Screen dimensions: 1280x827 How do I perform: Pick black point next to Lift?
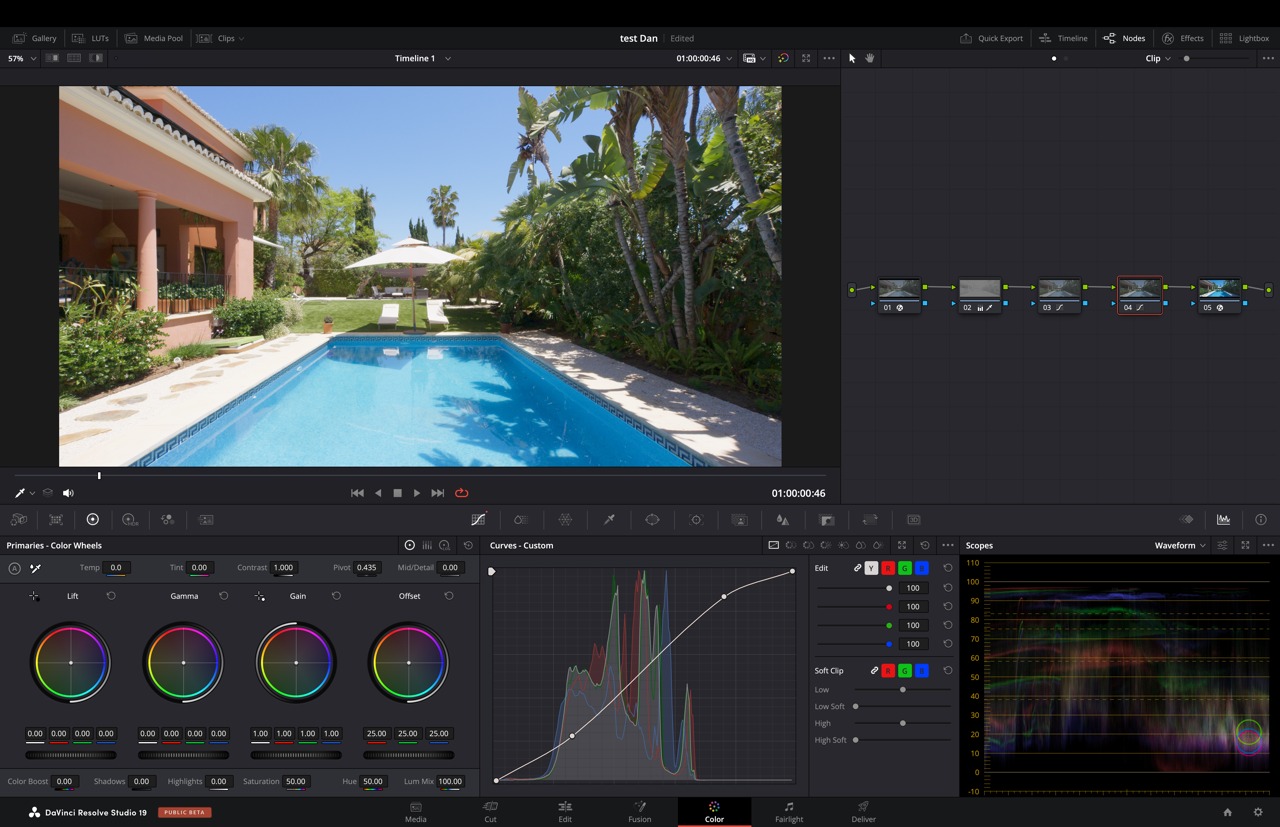[34, 596]
